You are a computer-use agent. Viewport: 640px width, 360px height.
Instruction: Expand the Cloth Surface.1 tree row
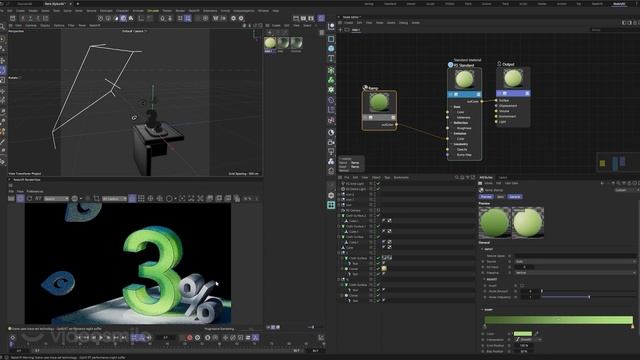coord(339,226)
